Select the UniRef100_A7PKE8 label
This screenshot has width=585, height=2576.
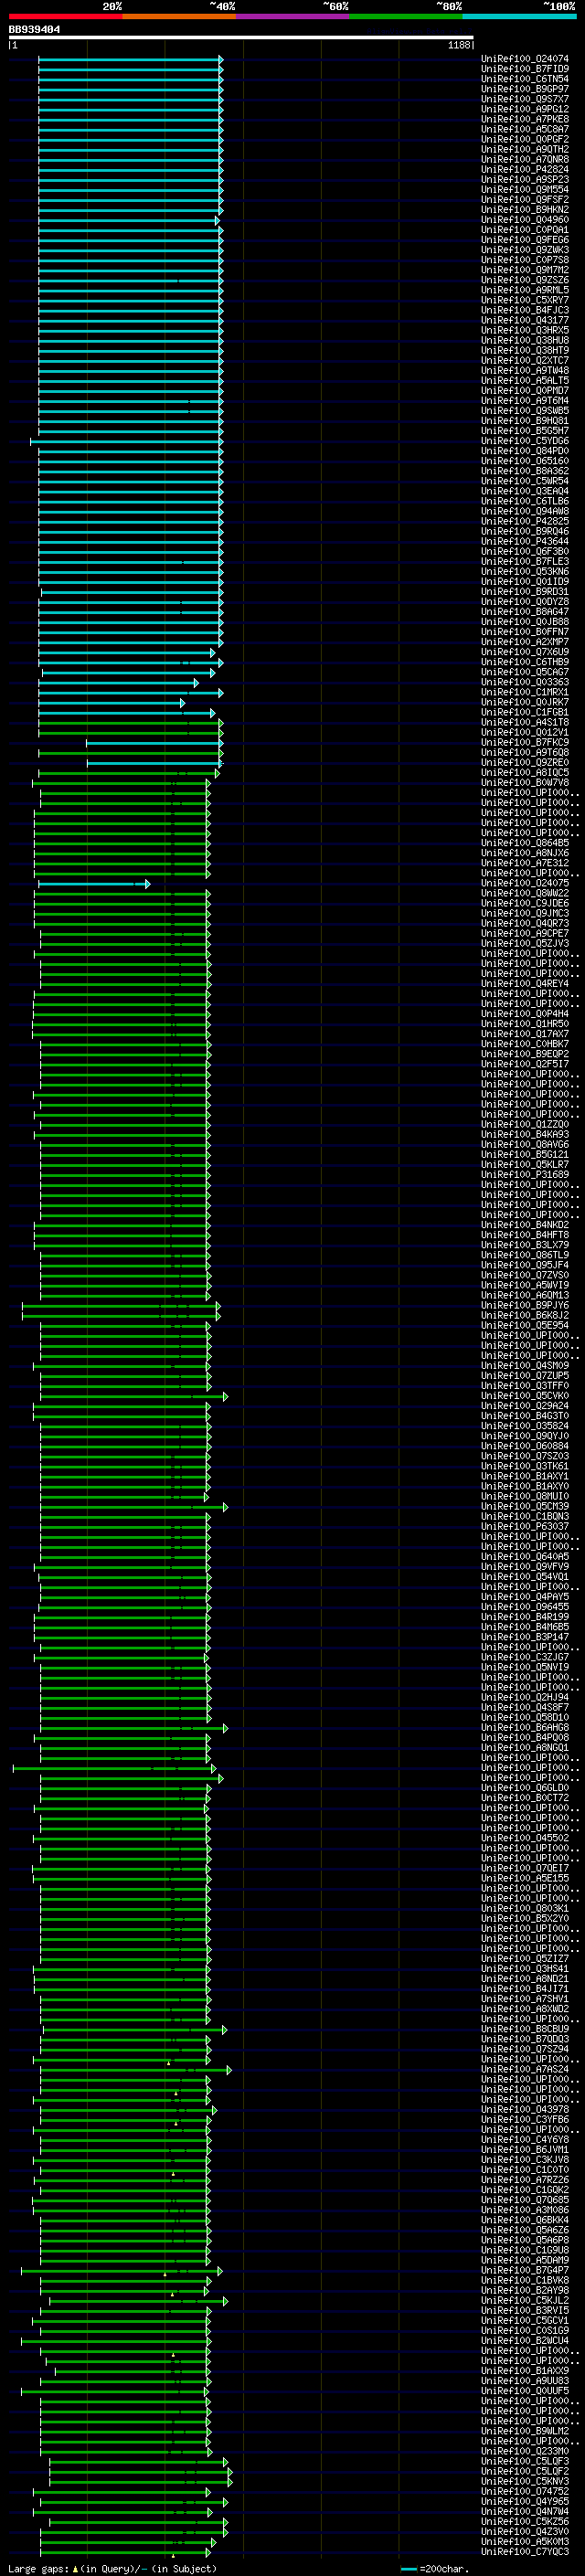coord(525,119)
